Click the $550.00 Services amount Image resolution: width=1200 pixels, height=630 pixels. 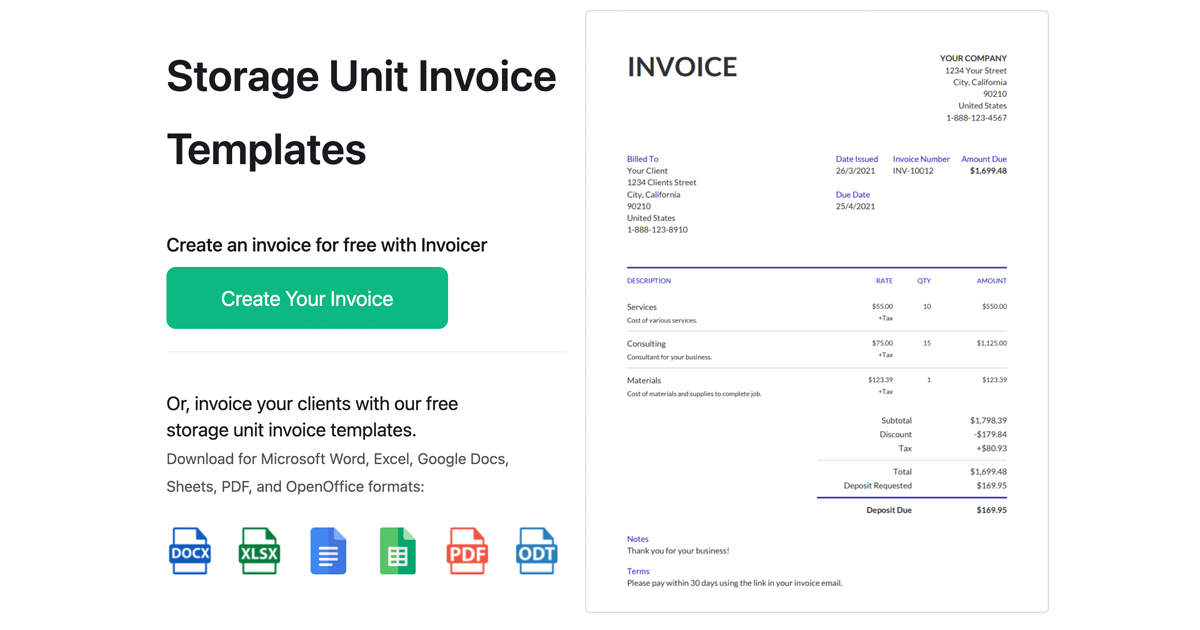tap(994, 307)
